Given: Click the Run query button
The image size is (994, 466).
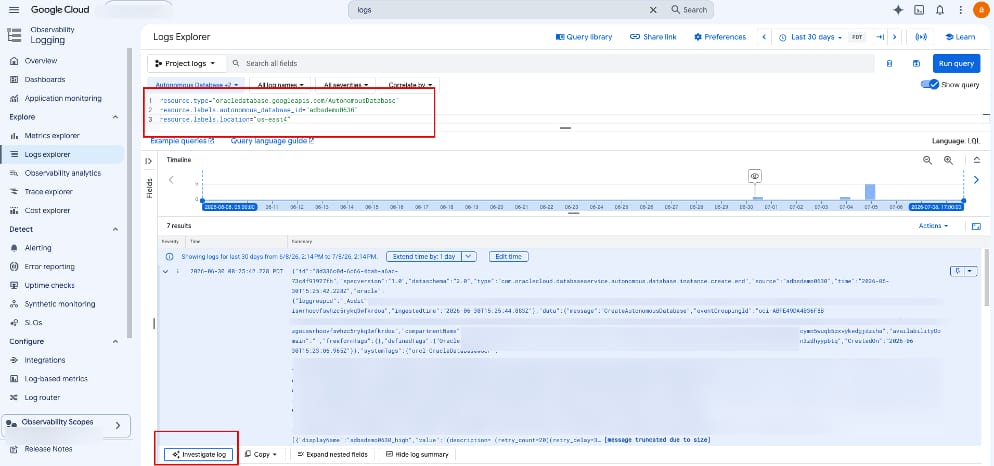Looking at the screenshot, I should click(x=956, y=63).
